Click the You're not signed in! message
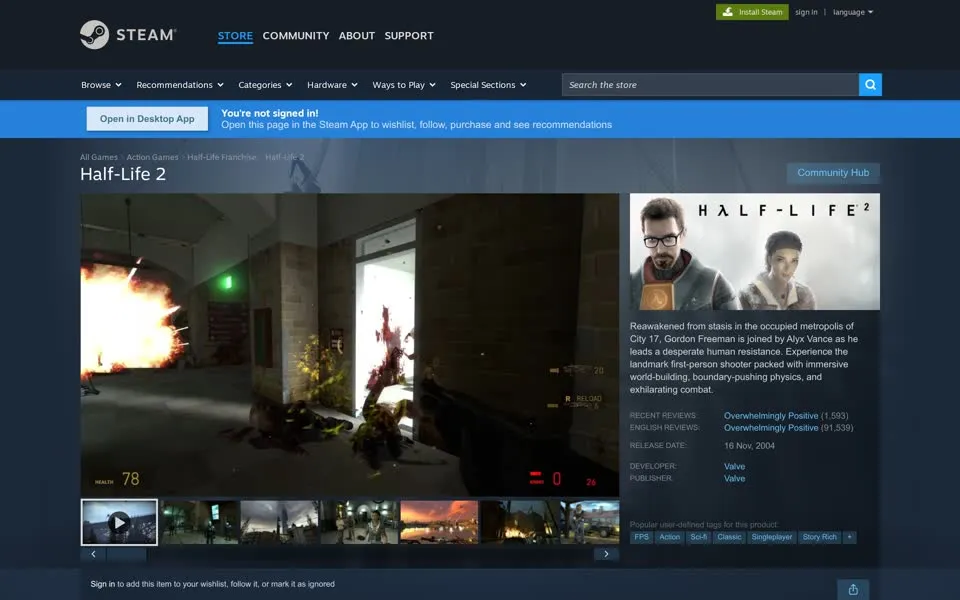Viewport: 960px width, 600px height. tap(269, 113)
